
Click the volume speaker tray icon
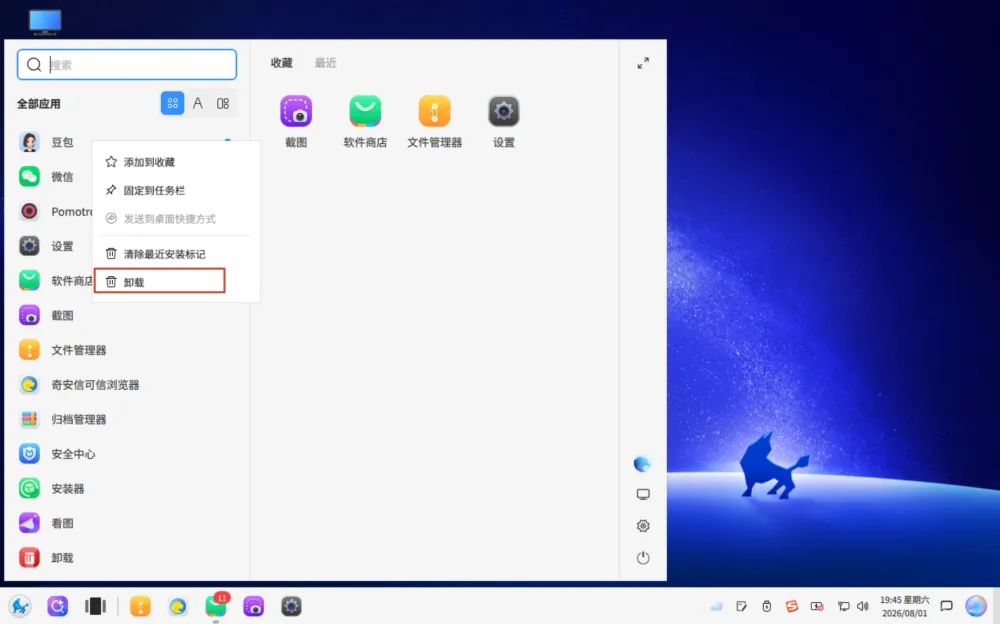863,606
